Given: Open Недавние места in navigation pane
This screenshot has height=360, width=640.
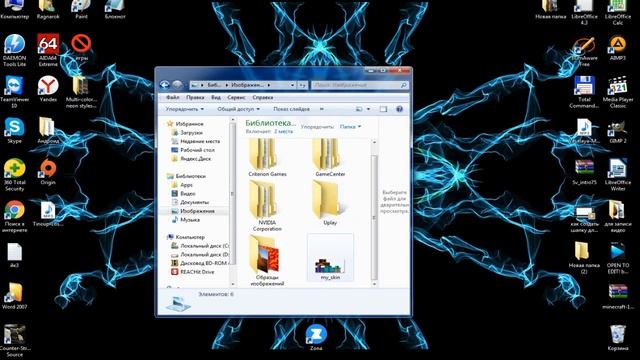Looking at the screenshot, I should 200,141.
